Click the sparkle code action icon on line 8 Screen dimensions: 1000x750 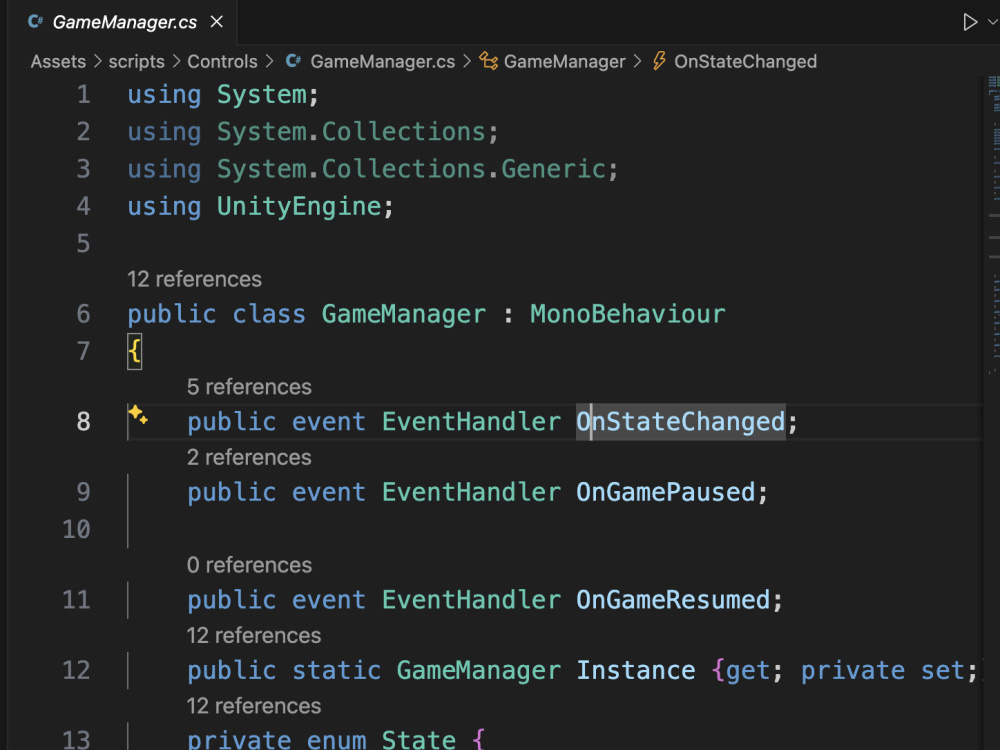coord(138,415)
